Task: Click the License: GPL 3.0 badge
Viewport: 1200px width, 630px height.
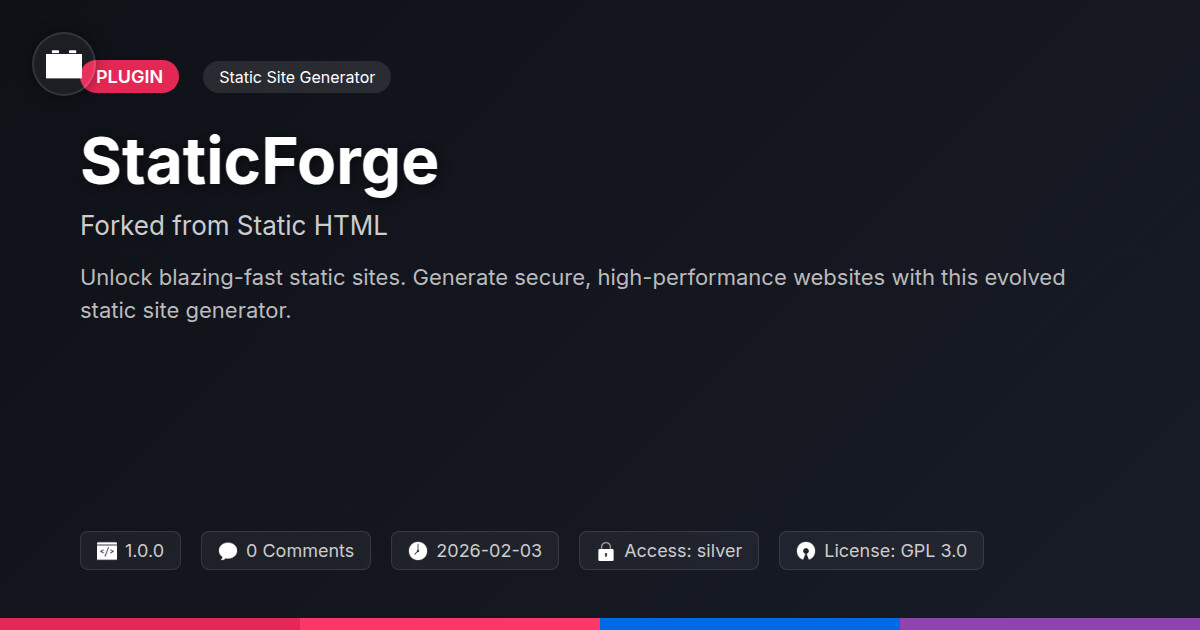Action: [x=881, y=551]
